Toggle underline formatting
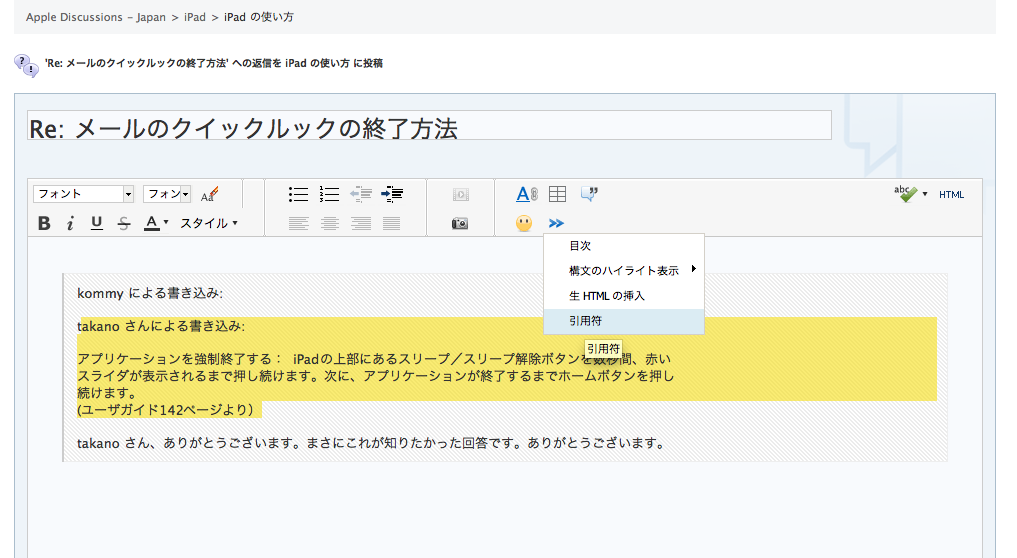This screenshot has height=558, width=1017. (x=97, y=223)
